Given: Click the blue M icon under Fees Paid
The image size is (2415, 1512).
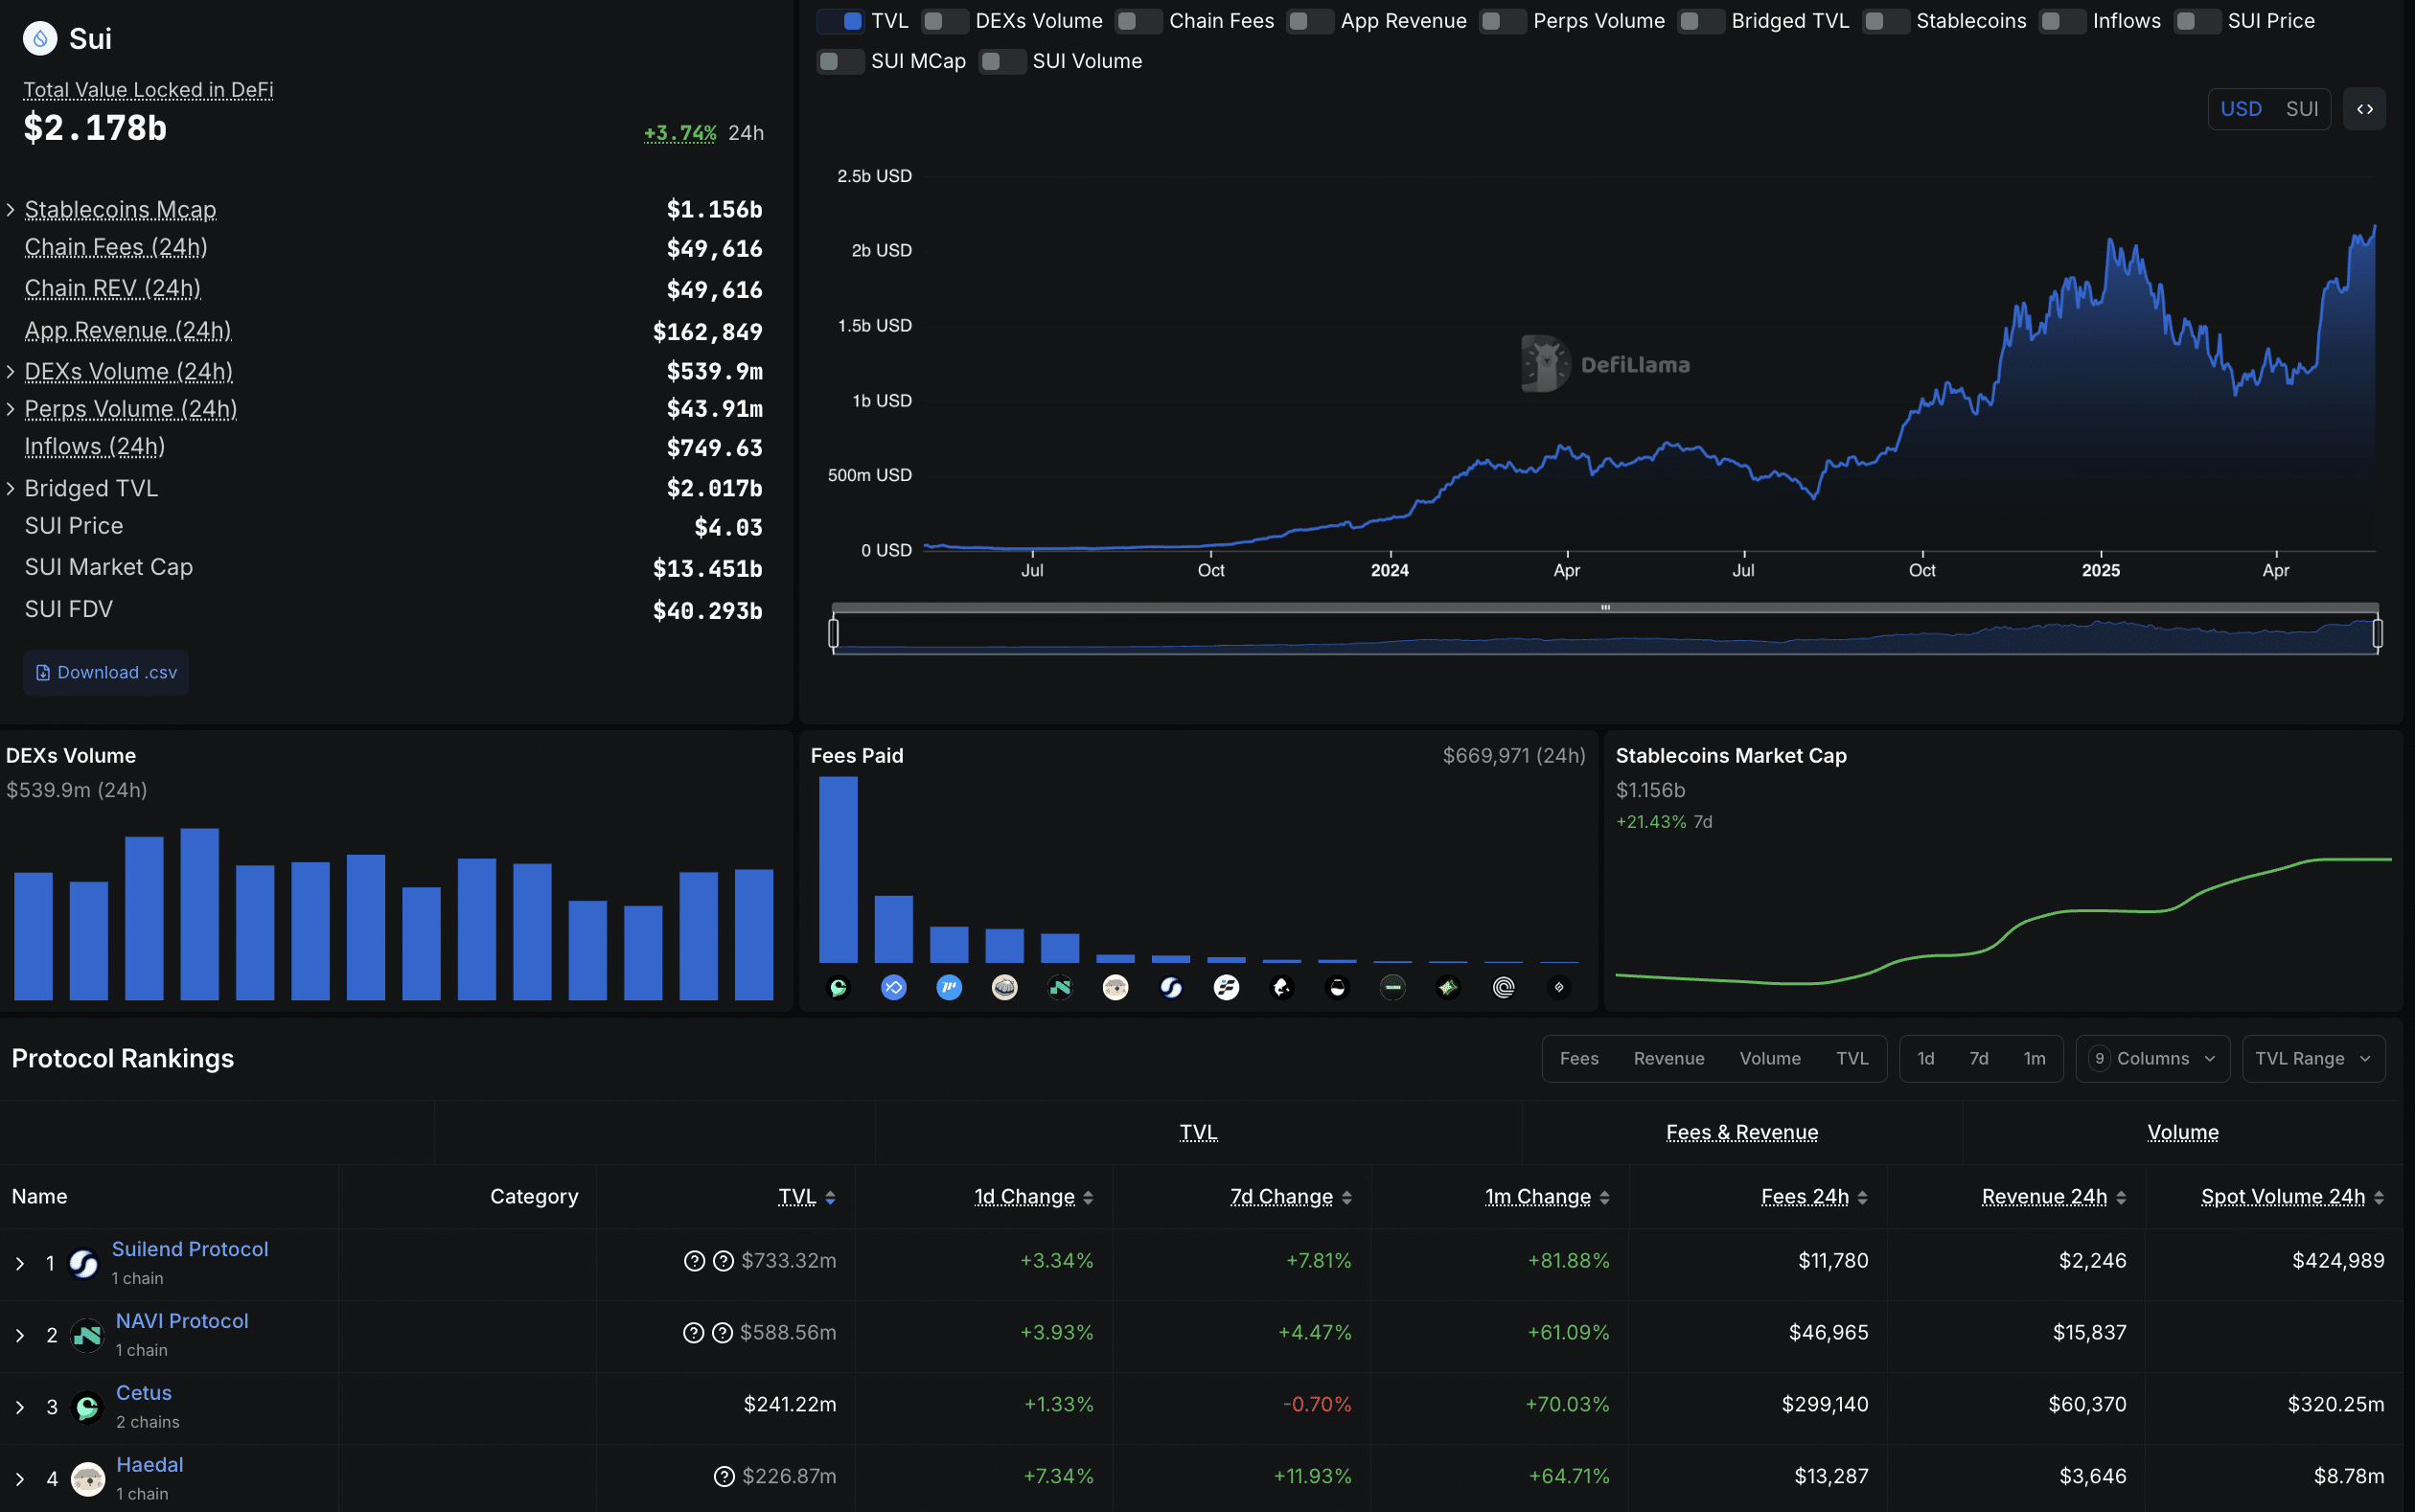Looking at the screenshot, I should point(949,988).
